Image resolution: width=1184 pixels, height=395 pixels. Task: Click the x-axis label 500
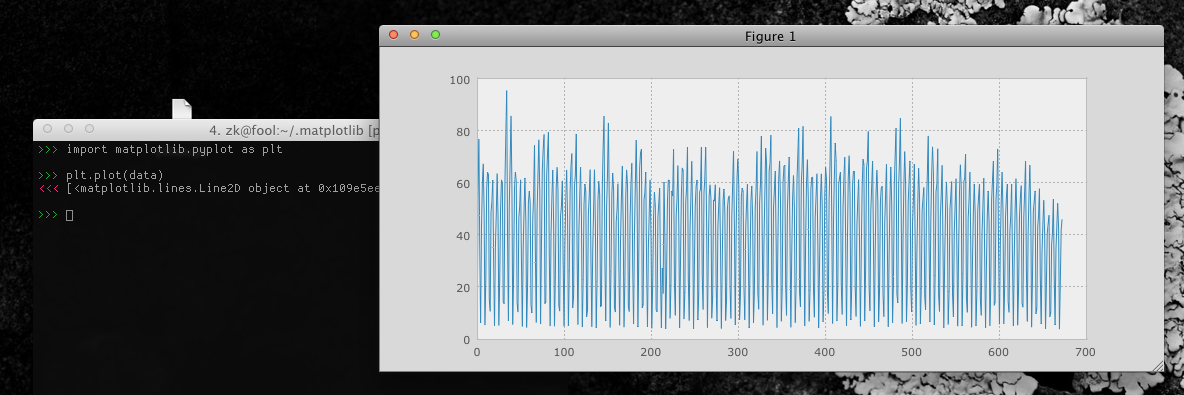(x=912, y=352)
